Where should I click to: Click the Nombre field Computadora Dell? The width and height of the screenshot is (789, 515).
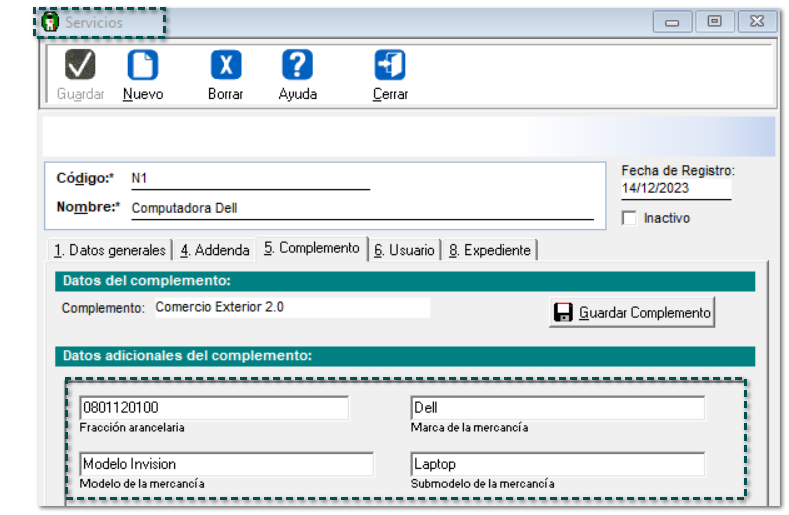362,208
